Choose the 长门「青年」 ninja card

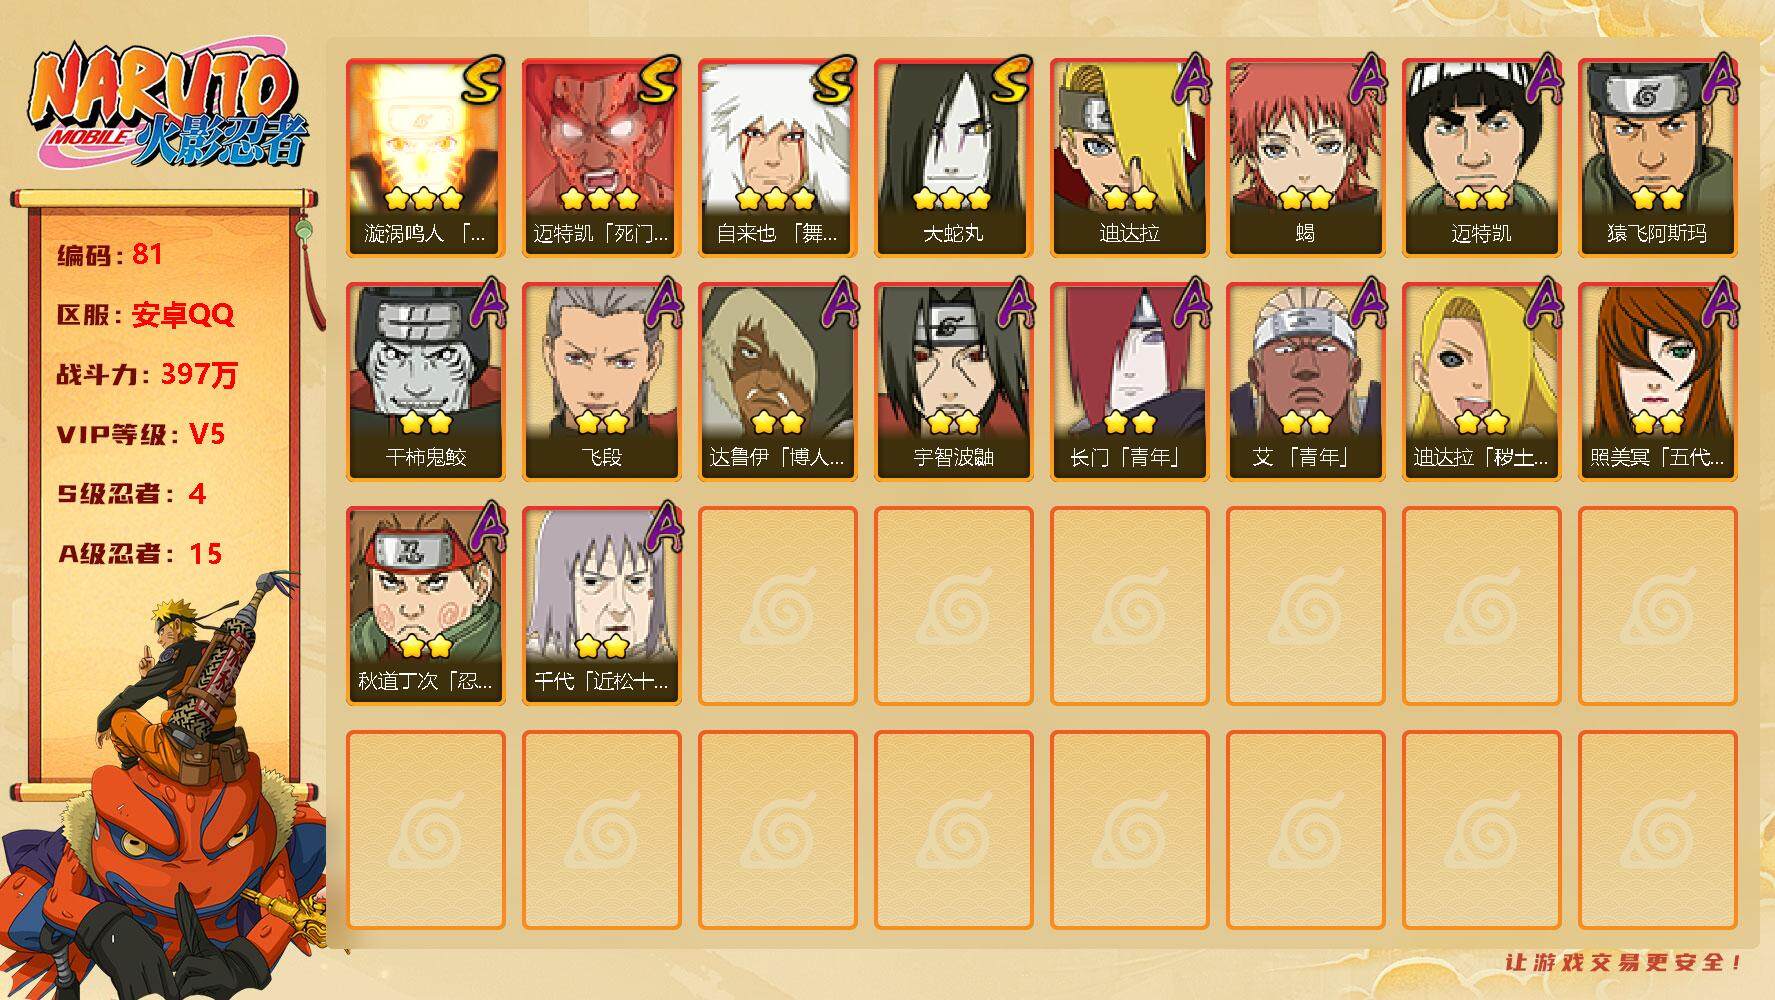pos(1129,382)
